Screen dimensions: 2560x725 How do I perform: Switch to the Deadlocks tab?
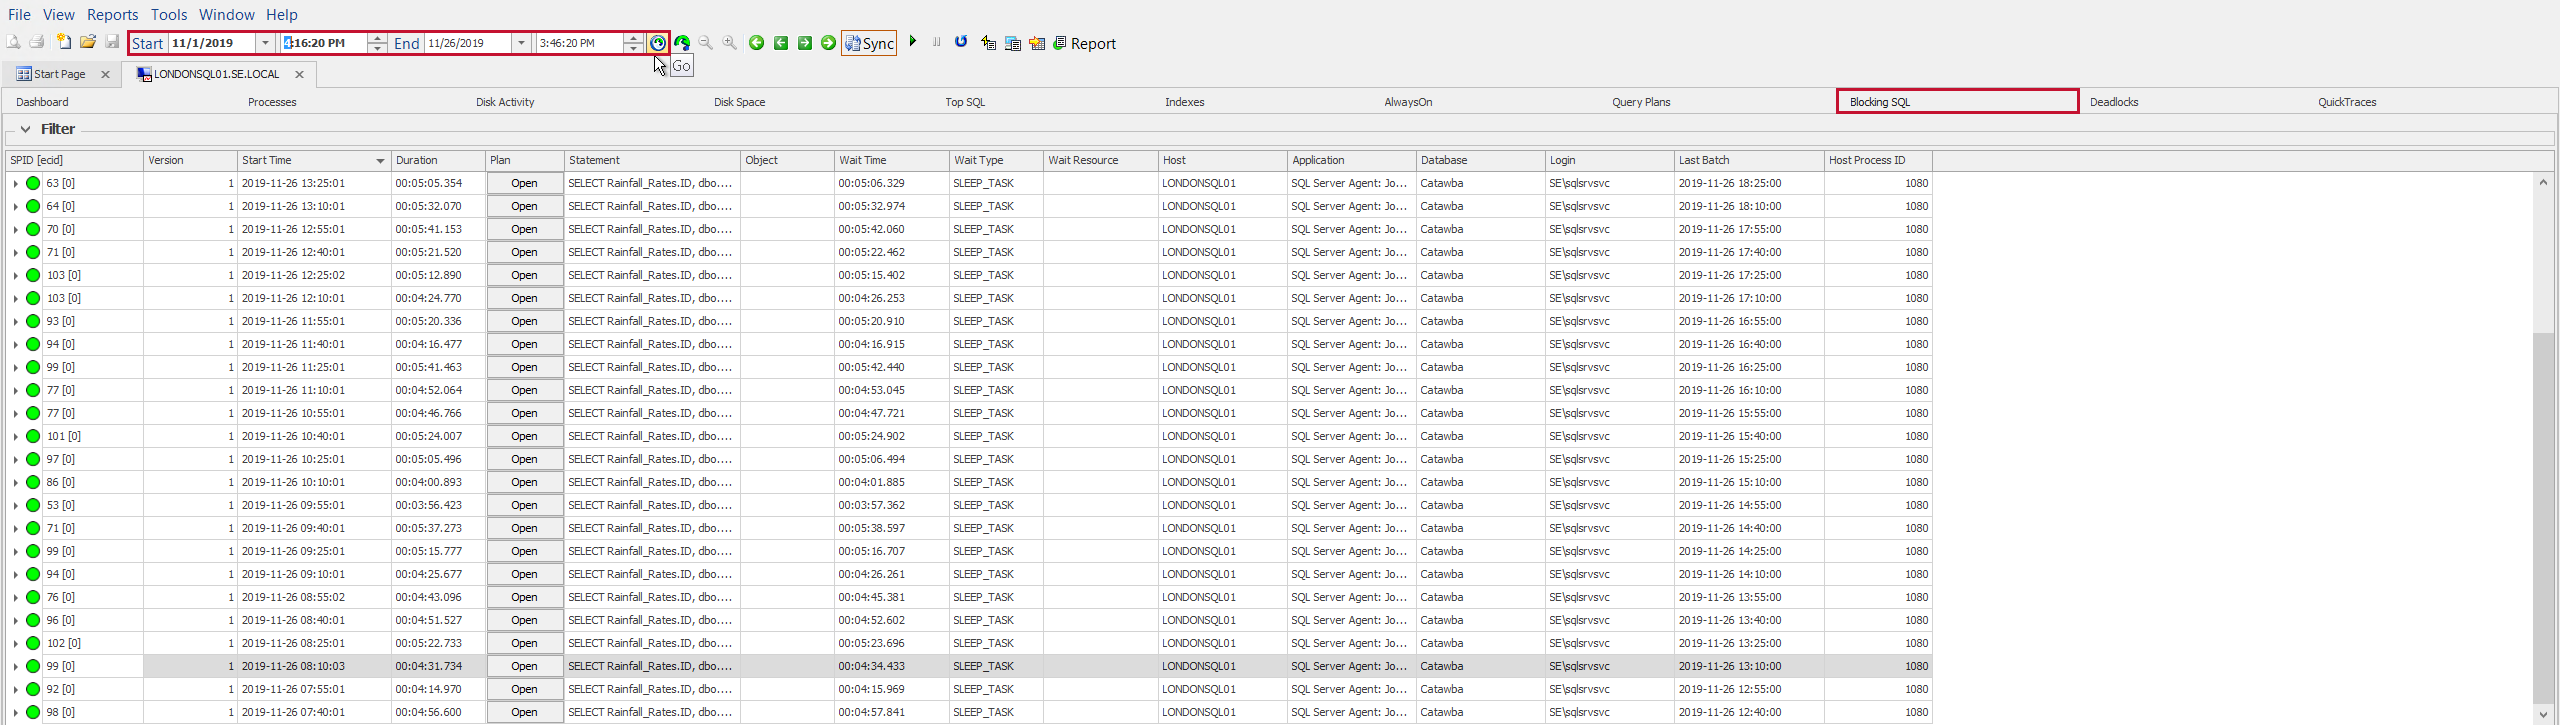point(2113,102)
